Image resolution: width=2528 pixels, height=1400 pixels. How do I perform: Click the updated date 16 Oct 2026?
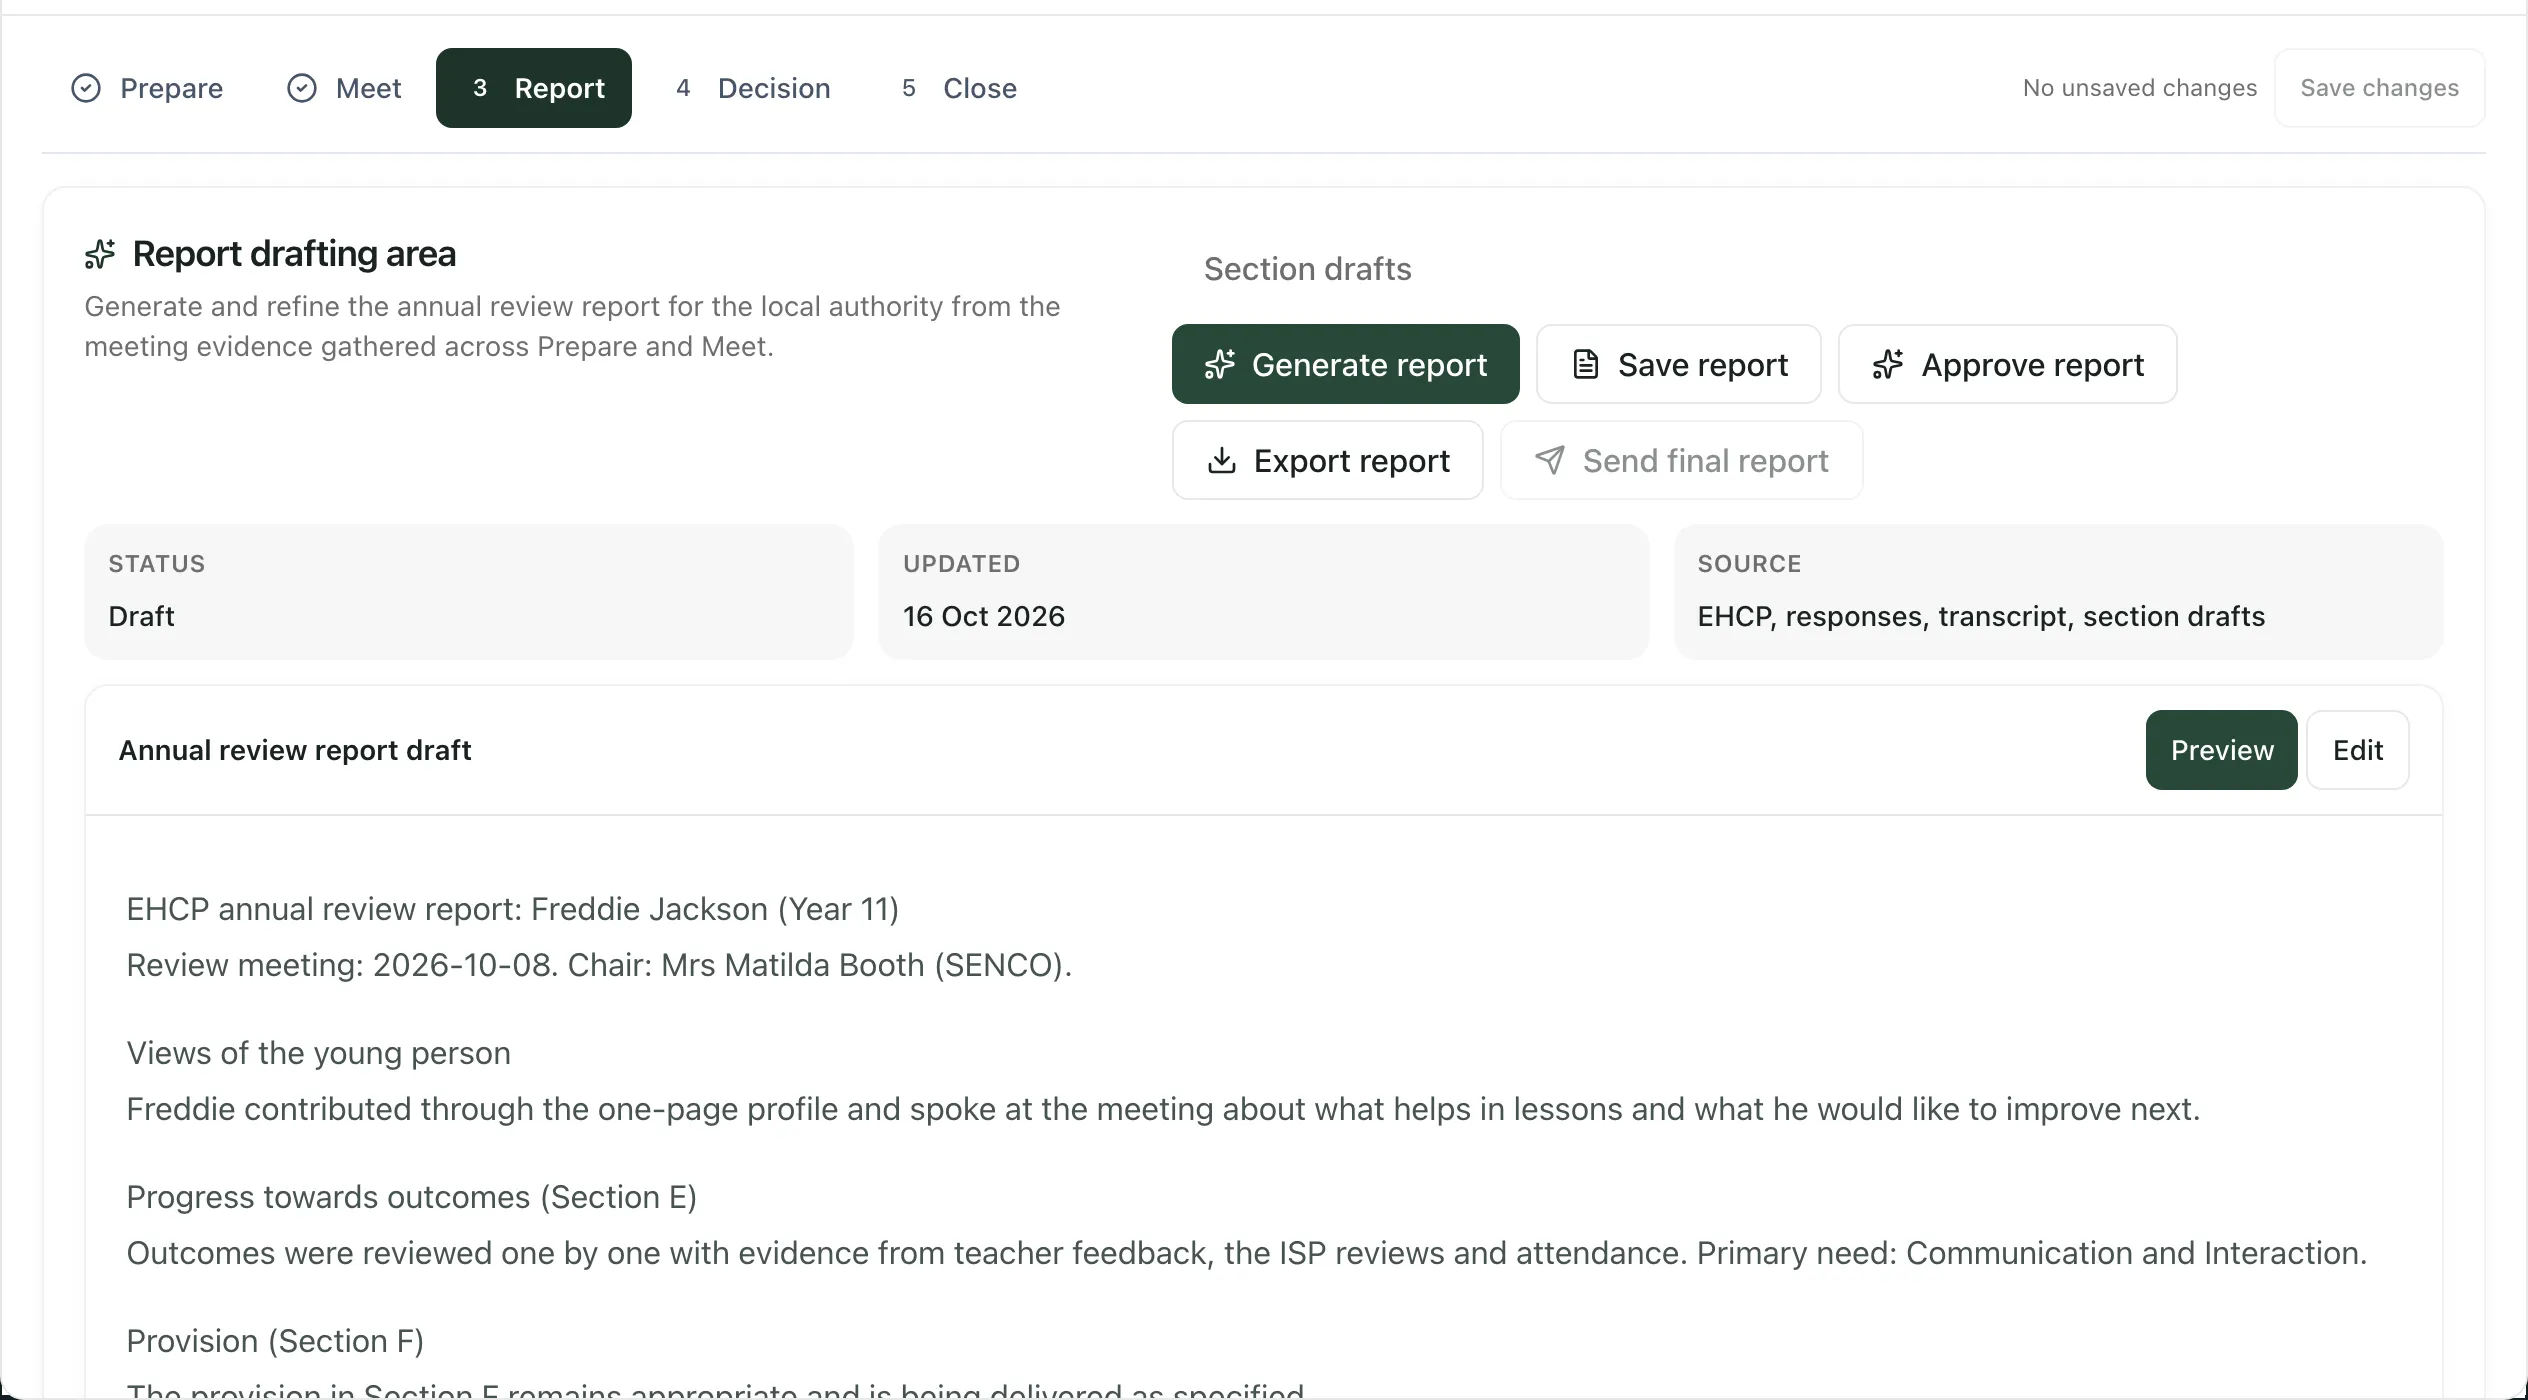click(984, 616)
